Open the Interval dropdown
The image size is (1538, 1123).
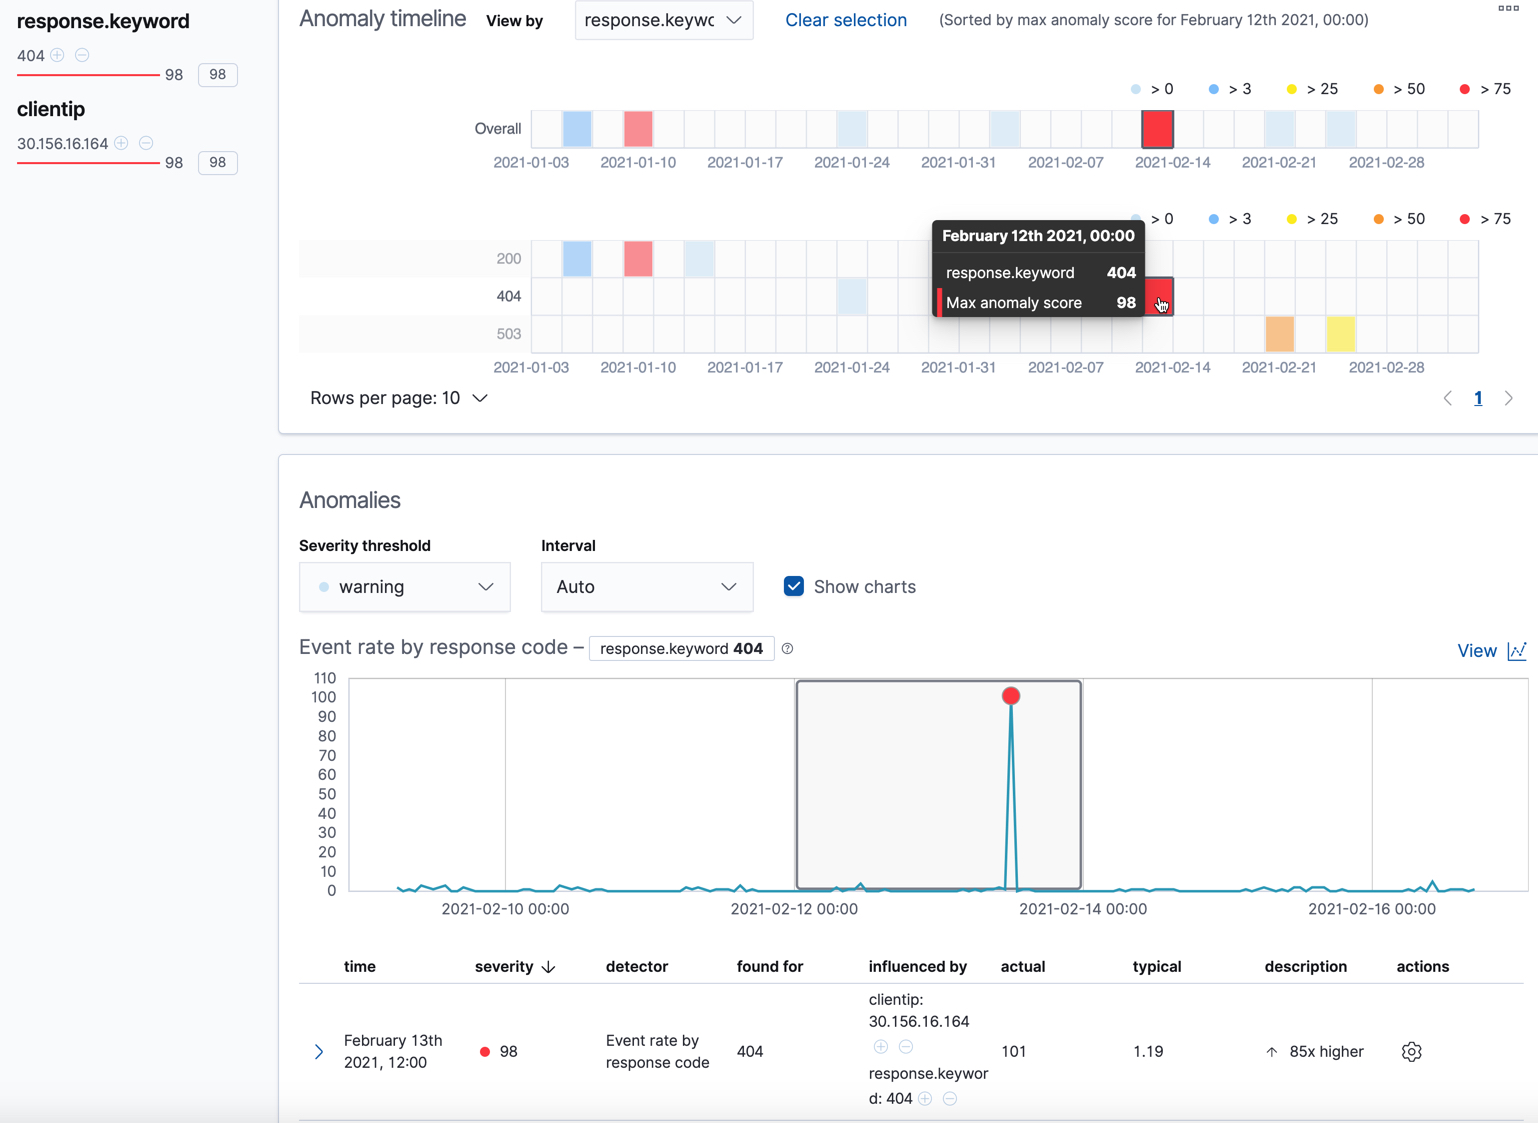(646, 587)
